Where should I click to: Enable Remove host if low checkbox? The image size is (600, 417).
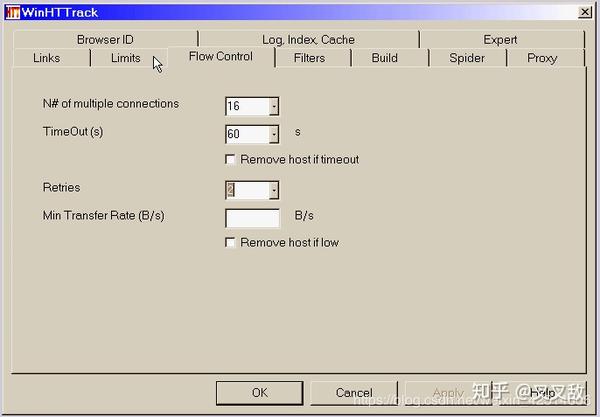click(x=230, y=242)
